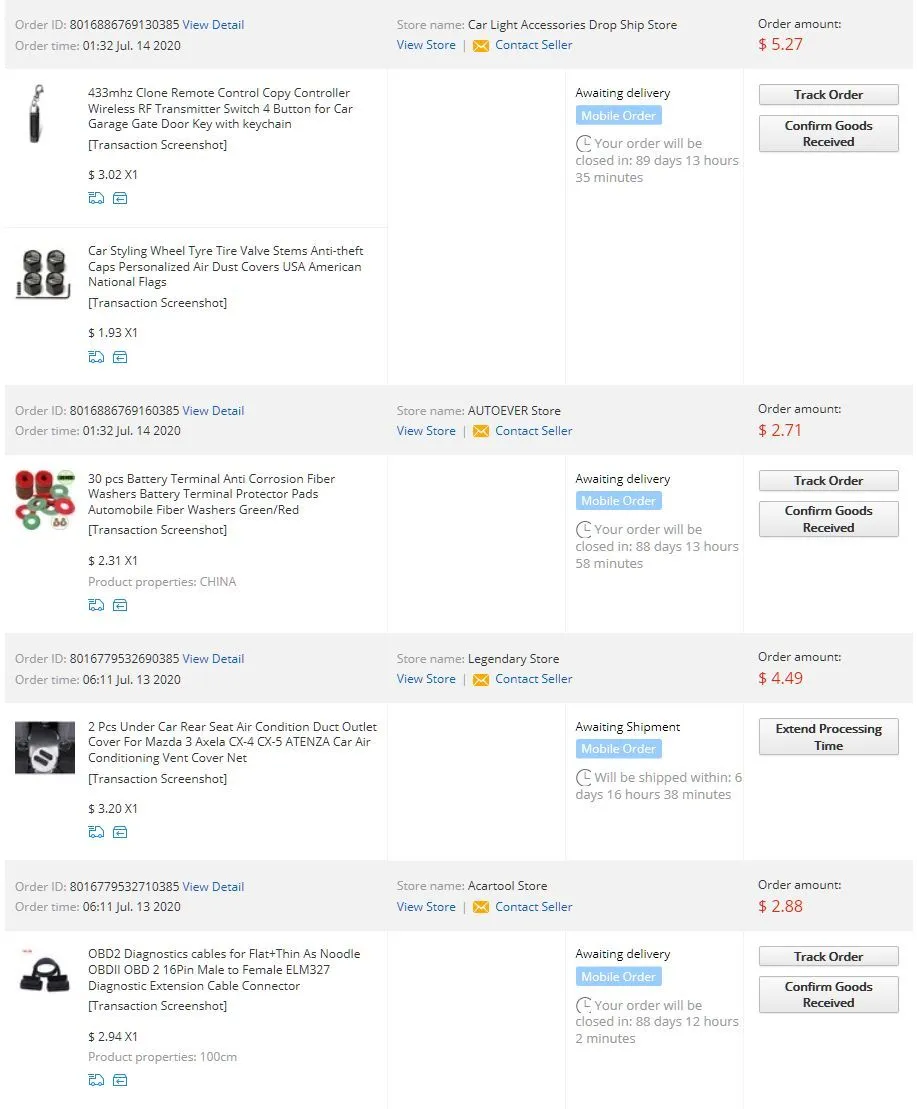Click the clone remote control thumbnail
Image resolution: width=917 pixels, height=1109 pixels.
coord(38,113)
